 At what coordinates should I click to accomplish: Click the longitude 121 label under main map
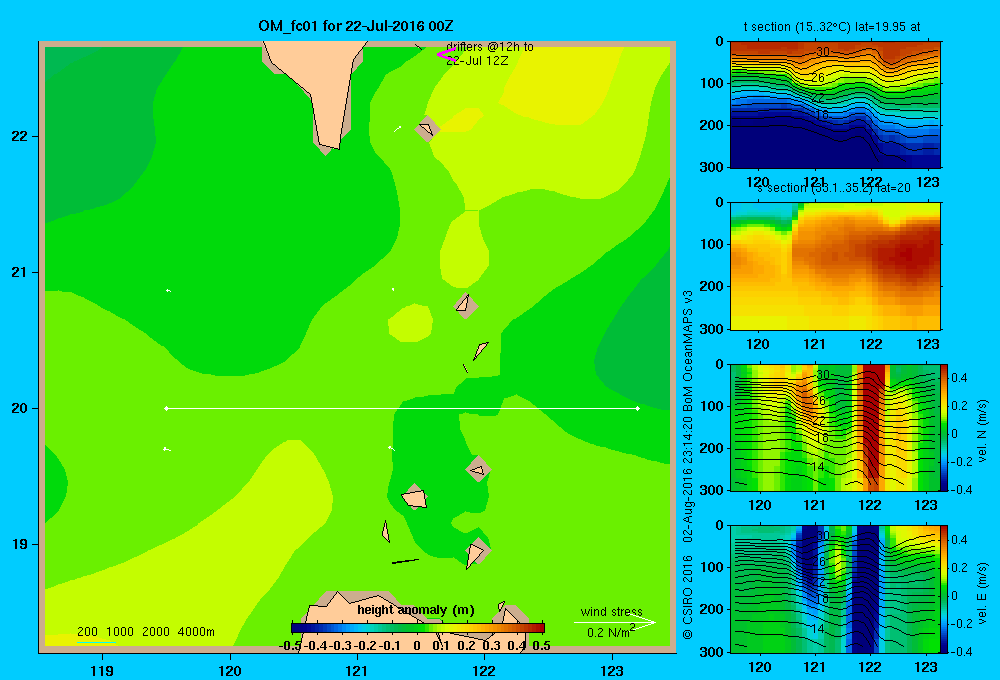pos(357,670)
